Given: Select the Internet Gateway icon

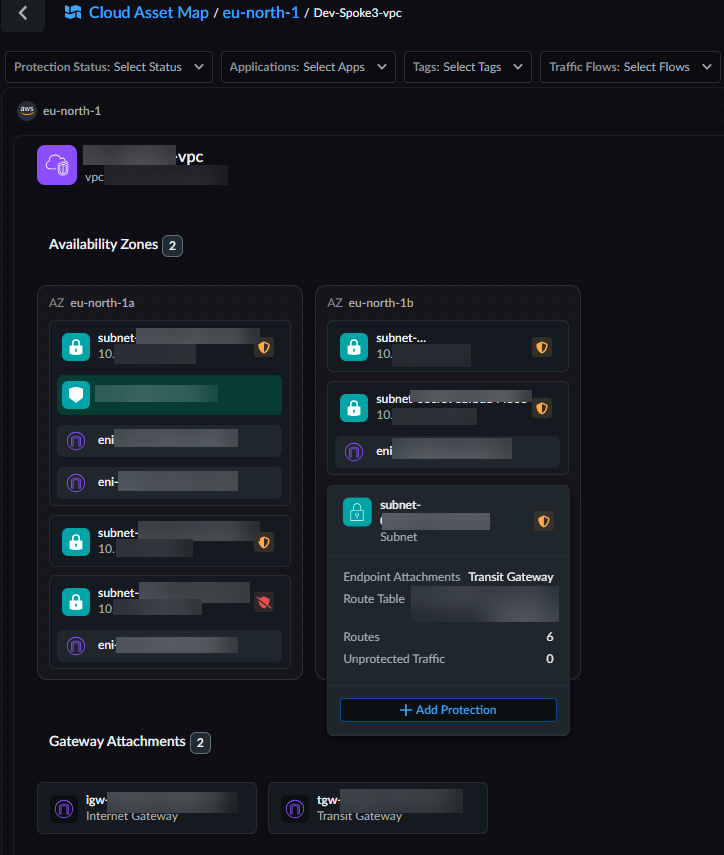Looking at the screenshot, I should click(64, 808).
